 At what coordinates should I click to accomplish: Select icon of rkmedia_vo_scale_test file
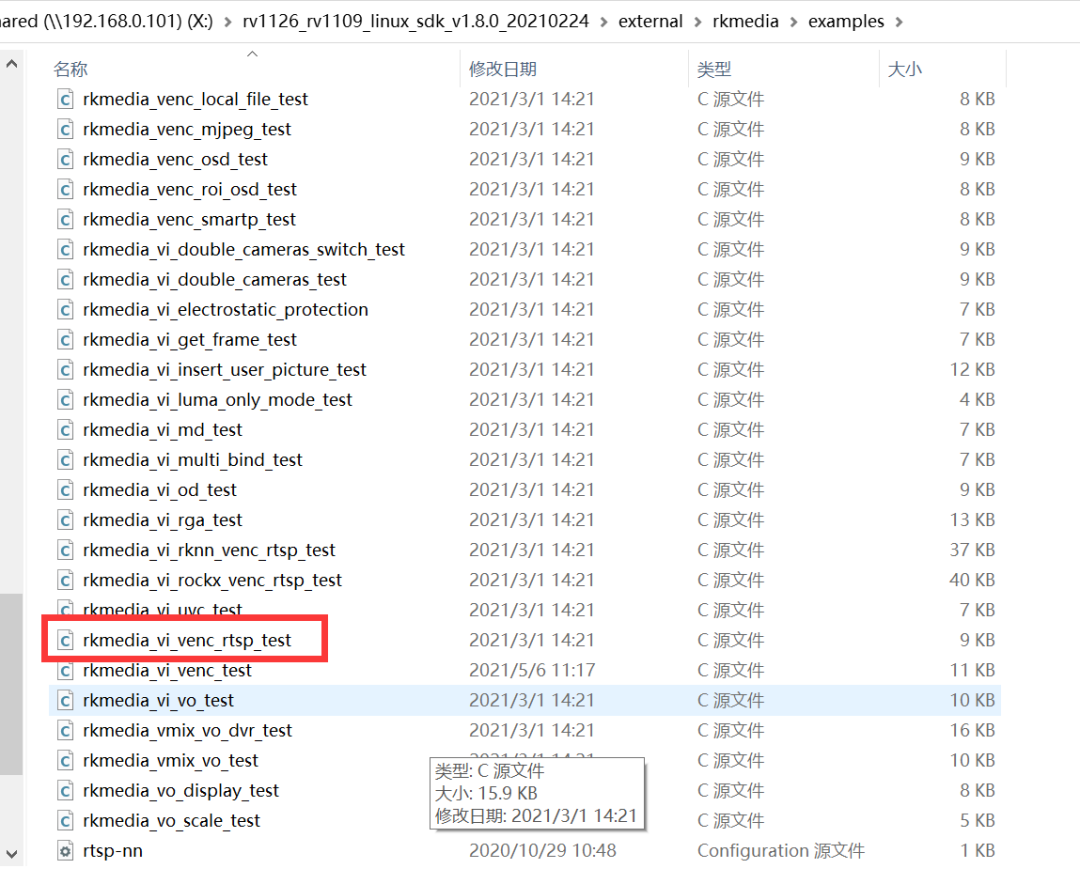pyautogui.click(x=66, y=821)
